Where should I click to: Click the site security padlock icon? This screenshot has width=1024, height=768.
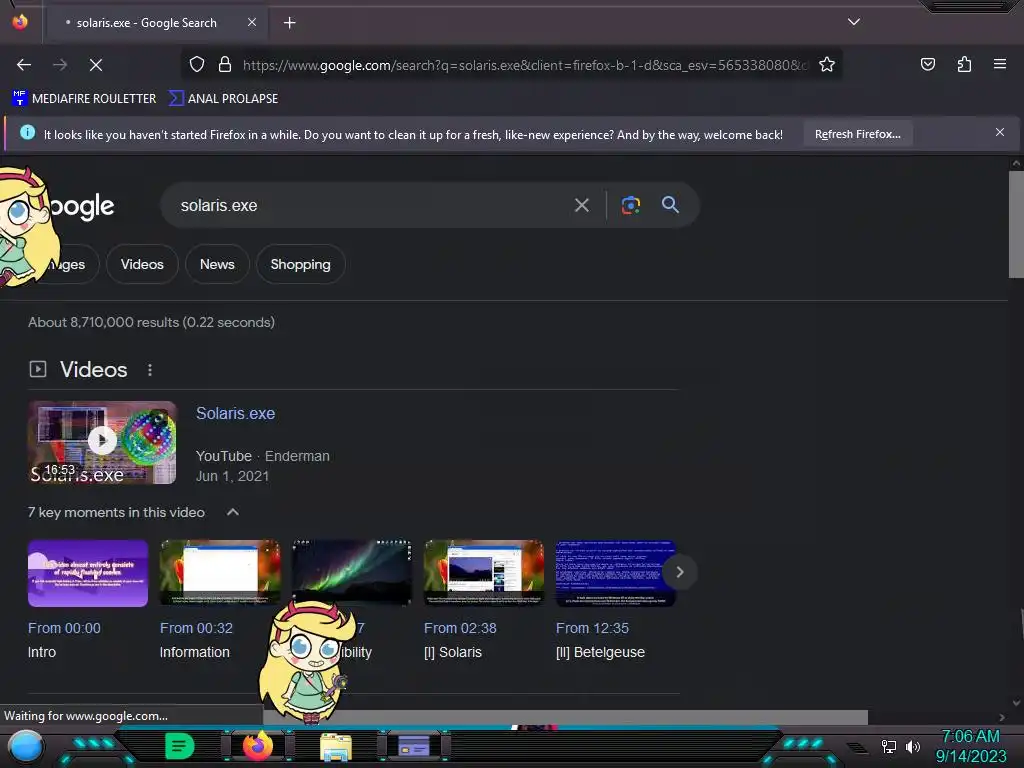225,64
